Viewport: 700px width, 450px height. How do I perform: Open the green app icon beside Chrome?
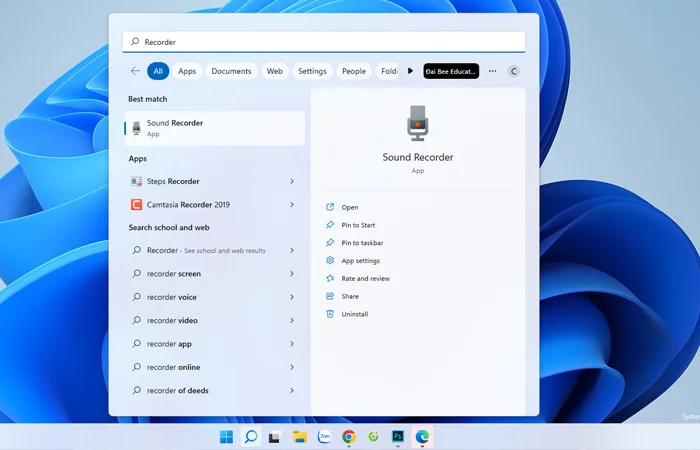click(x=373, y=437)
